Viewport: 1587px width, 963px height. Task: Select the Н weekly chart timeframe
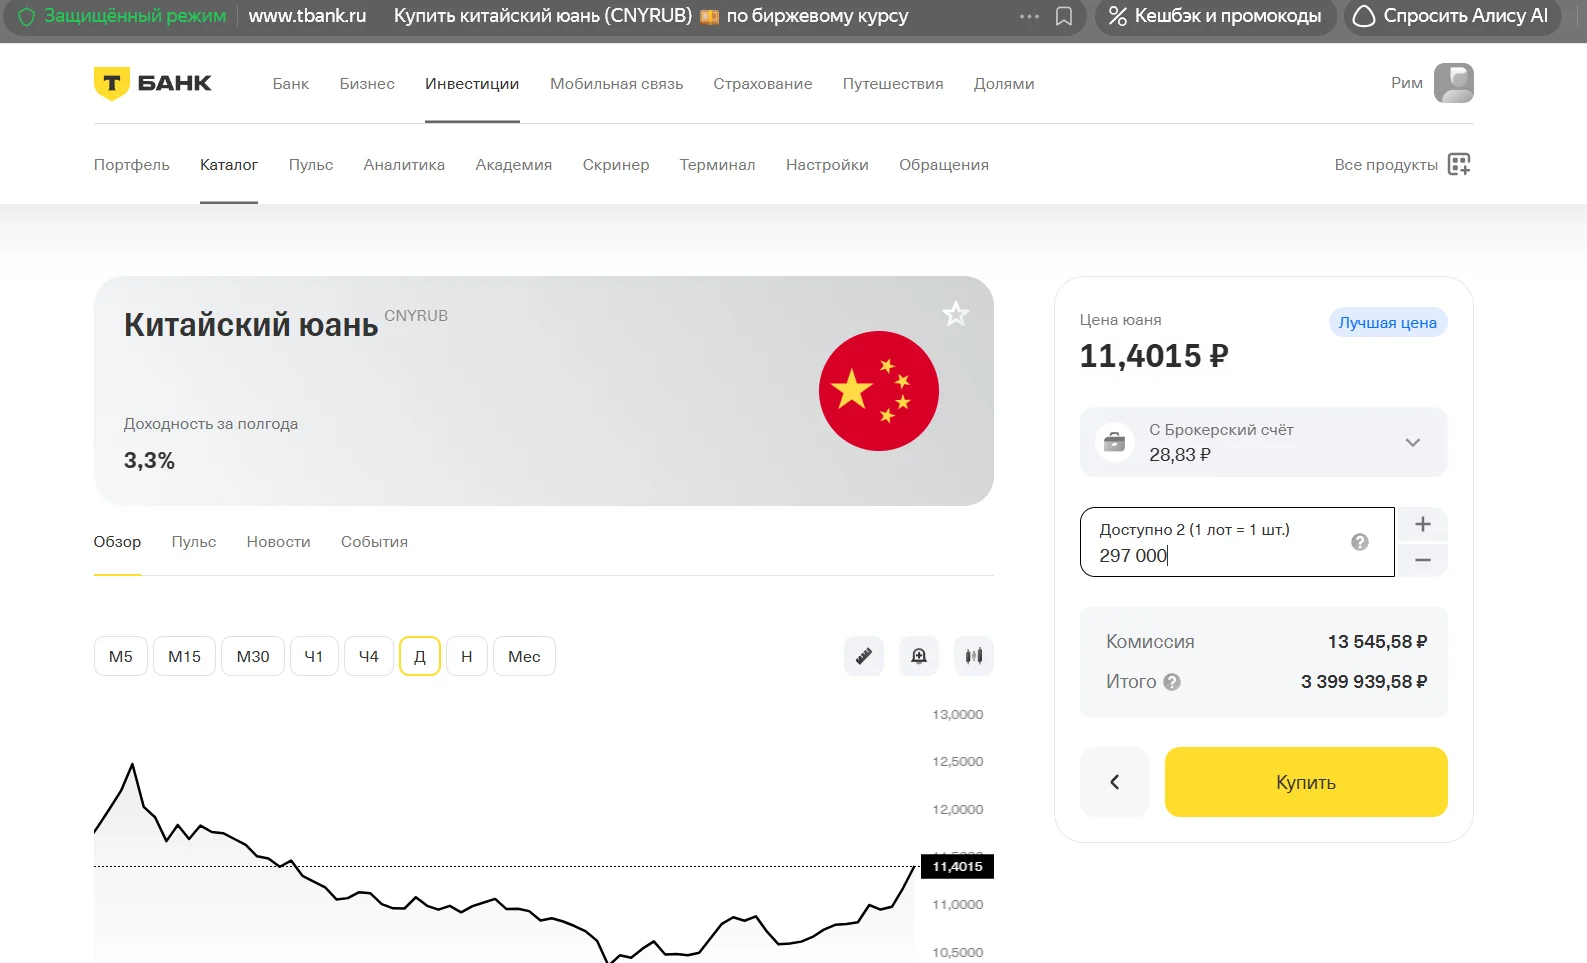click(x=467, y=656)
